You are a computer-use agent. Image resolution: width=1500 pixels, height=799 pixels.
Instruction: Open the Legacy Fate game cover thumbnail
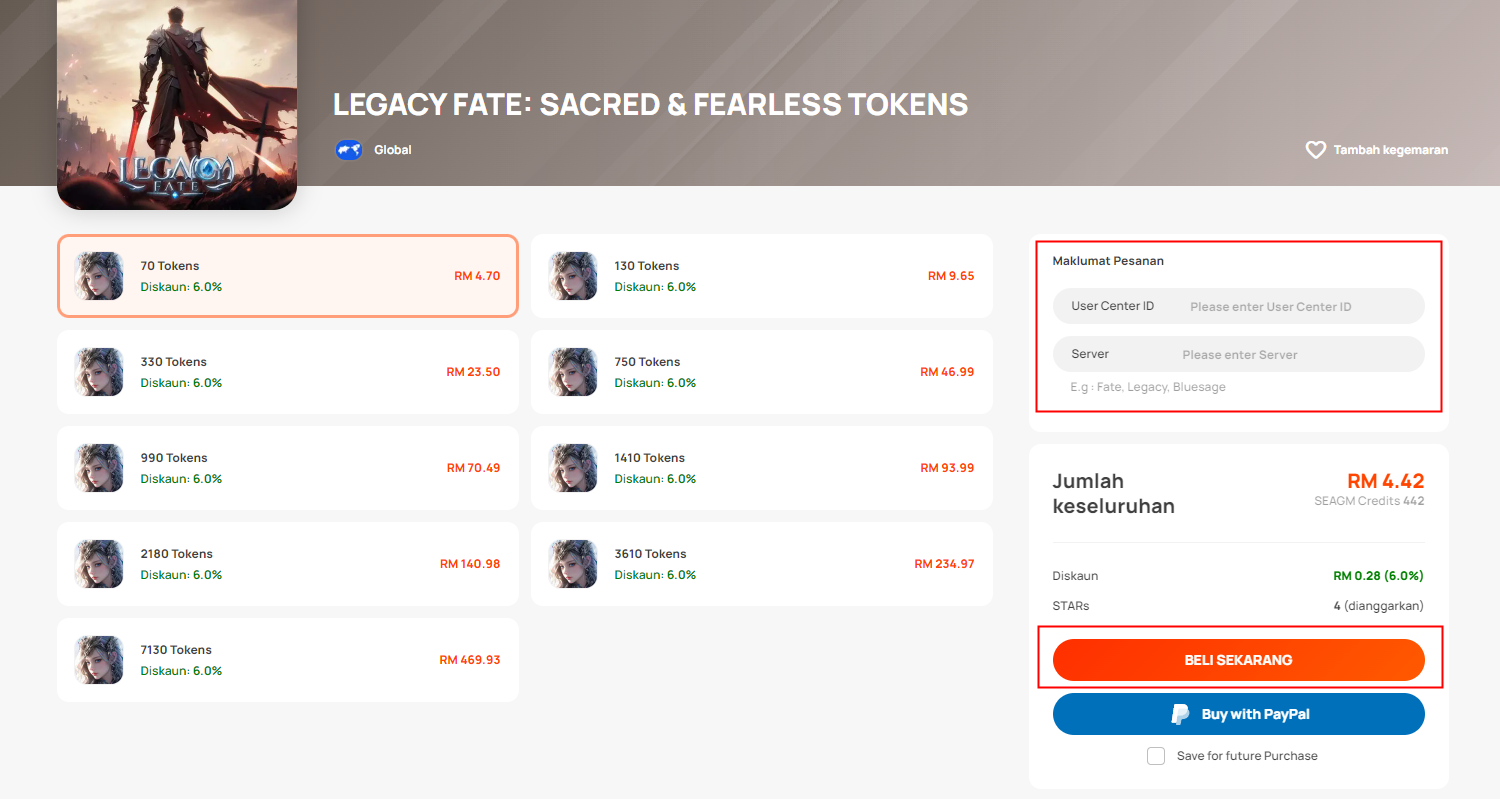point(177,105)
